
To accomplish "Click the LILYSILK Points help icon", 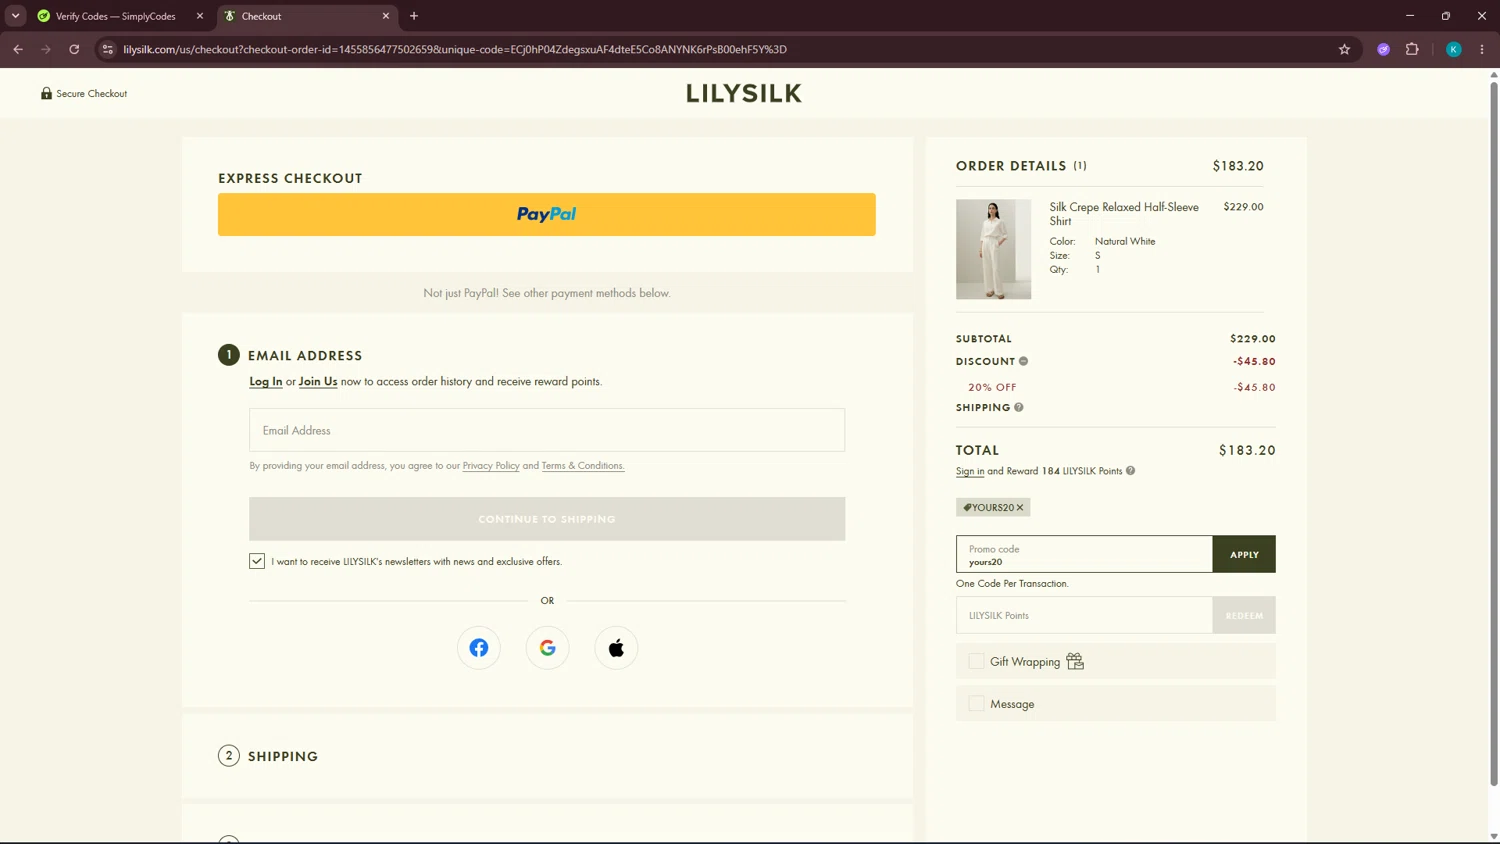I will click(1130, 471).
